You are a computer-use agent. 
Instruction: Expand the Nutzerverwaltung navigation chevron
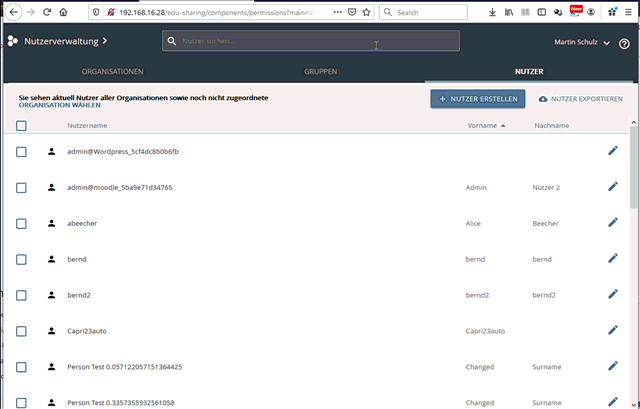coord(104,42)
